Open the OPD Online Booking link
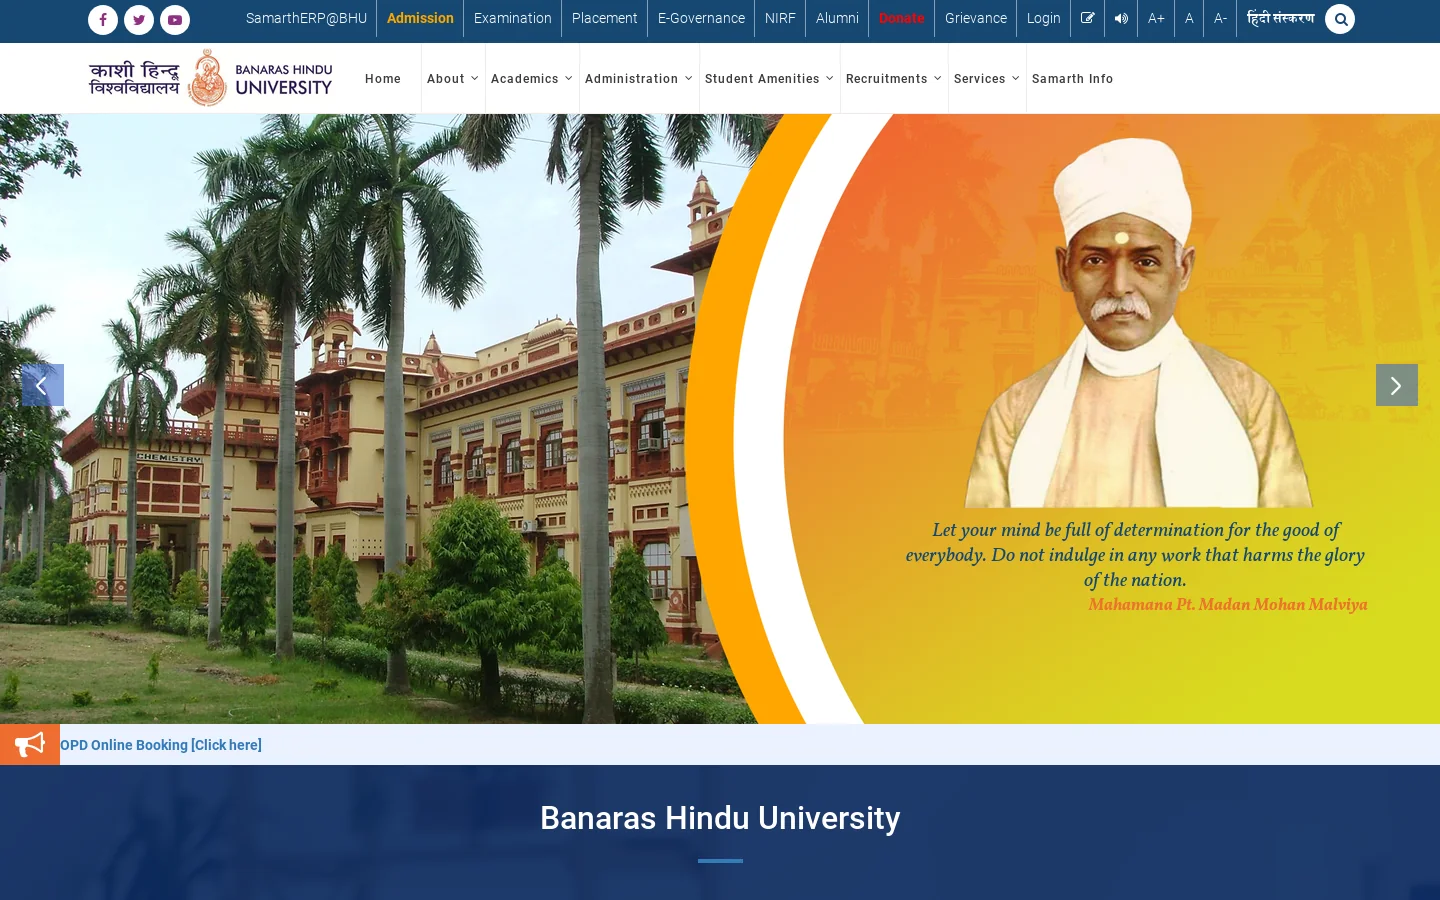This screenshot has height=900, width=1440. tap(161, 745)
